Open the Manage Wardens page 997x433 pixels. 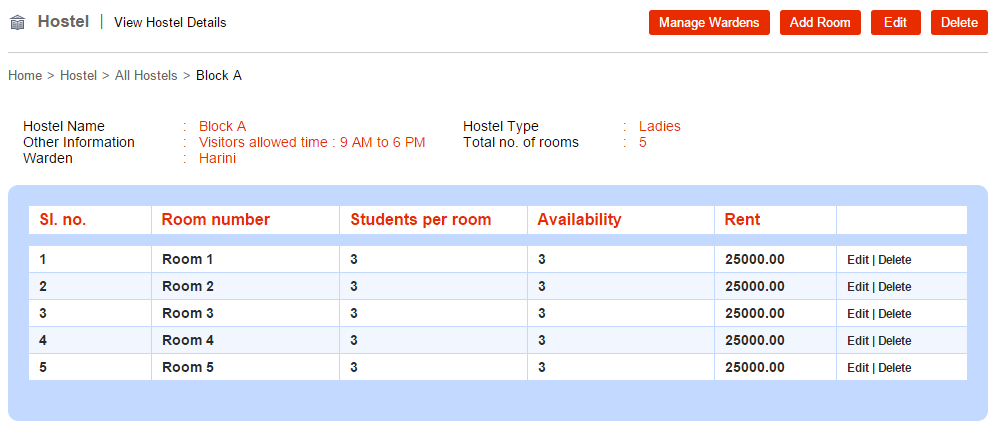[709, 23]
